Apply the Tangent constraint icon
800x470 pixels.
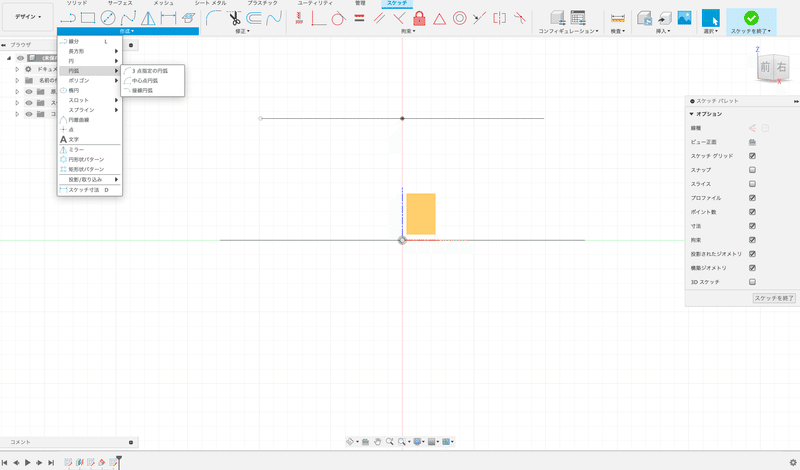[x=338, y=18]
